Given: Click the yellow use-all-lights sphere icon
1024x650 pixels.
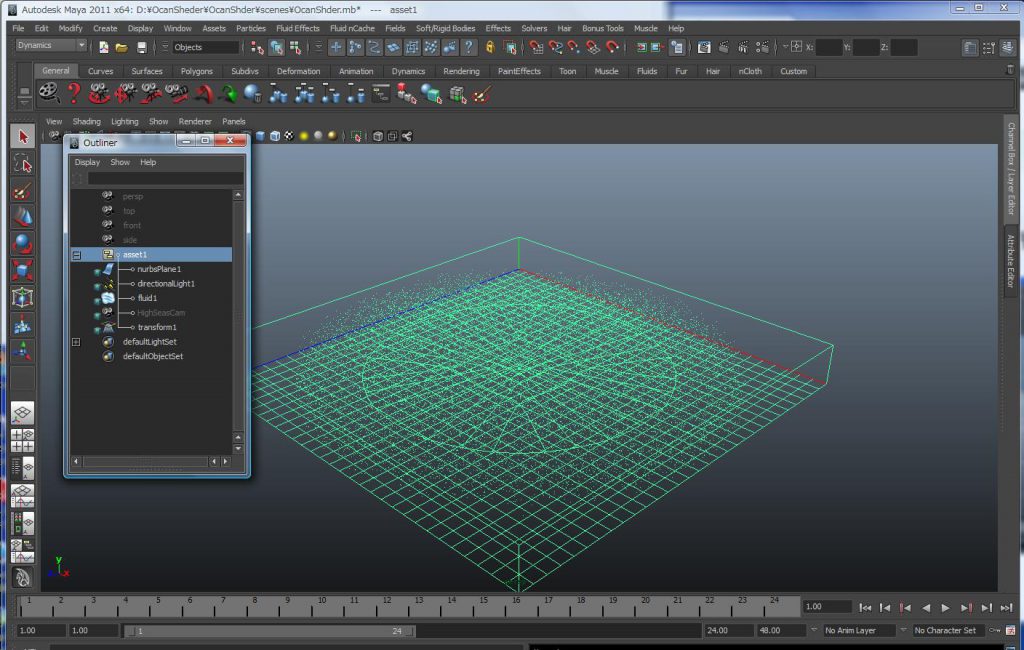Looking at the screenshot, I should (304, 136).
